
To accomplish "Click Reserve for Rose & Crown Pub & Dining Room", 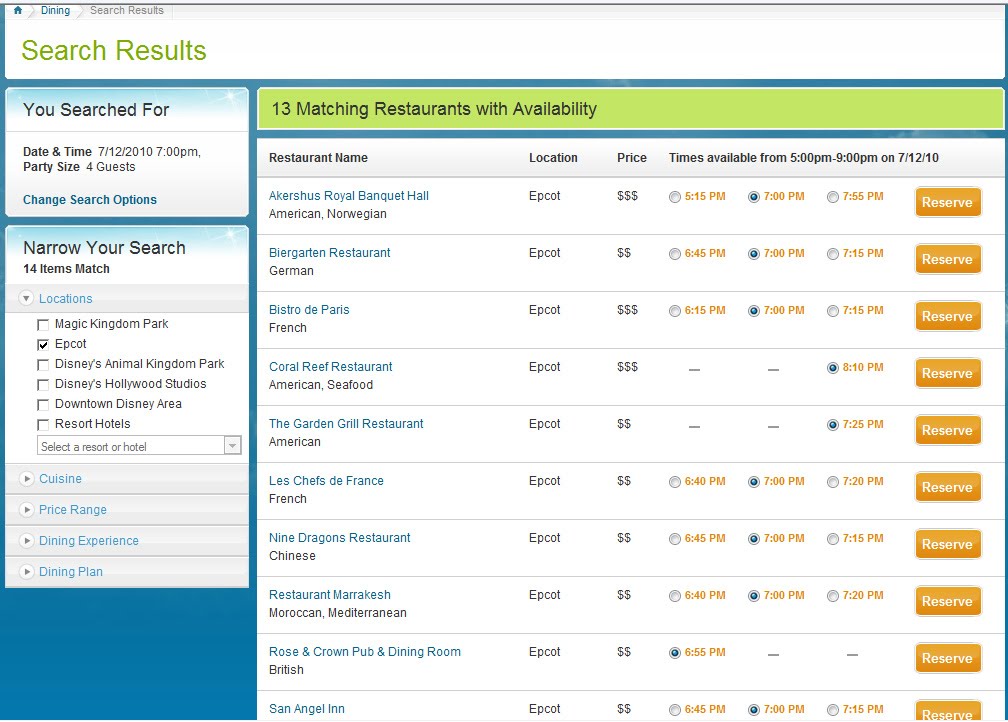I will 946,657.
